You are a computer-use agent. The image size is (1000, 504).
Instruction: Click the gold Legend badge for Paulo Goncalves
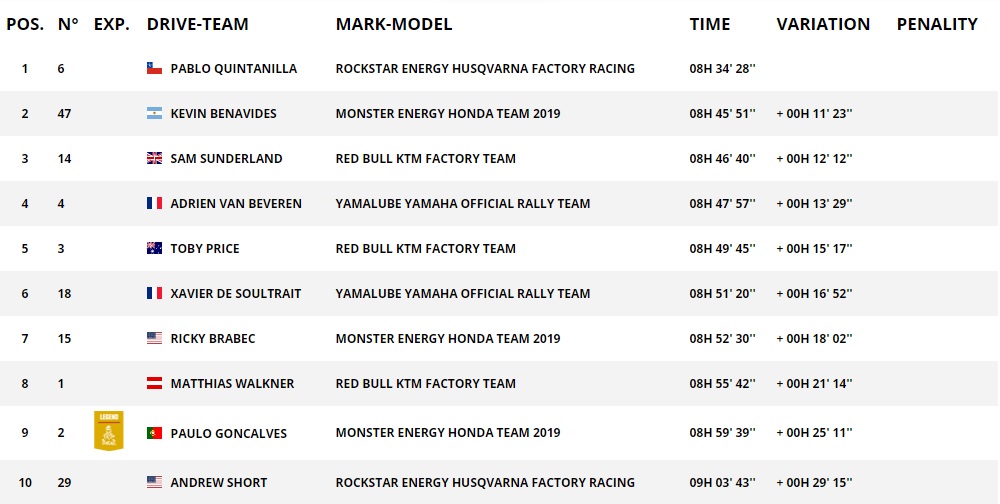pos(108,431)
